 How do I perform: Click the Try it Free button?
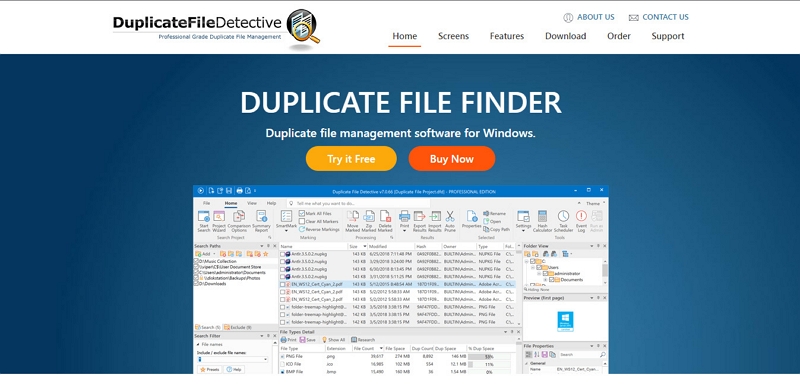tap(351, 159)
